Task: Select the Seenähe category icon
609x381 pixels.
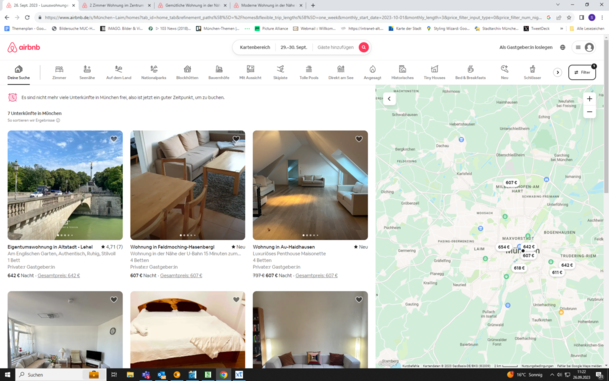Action: (x=87, y=69)
